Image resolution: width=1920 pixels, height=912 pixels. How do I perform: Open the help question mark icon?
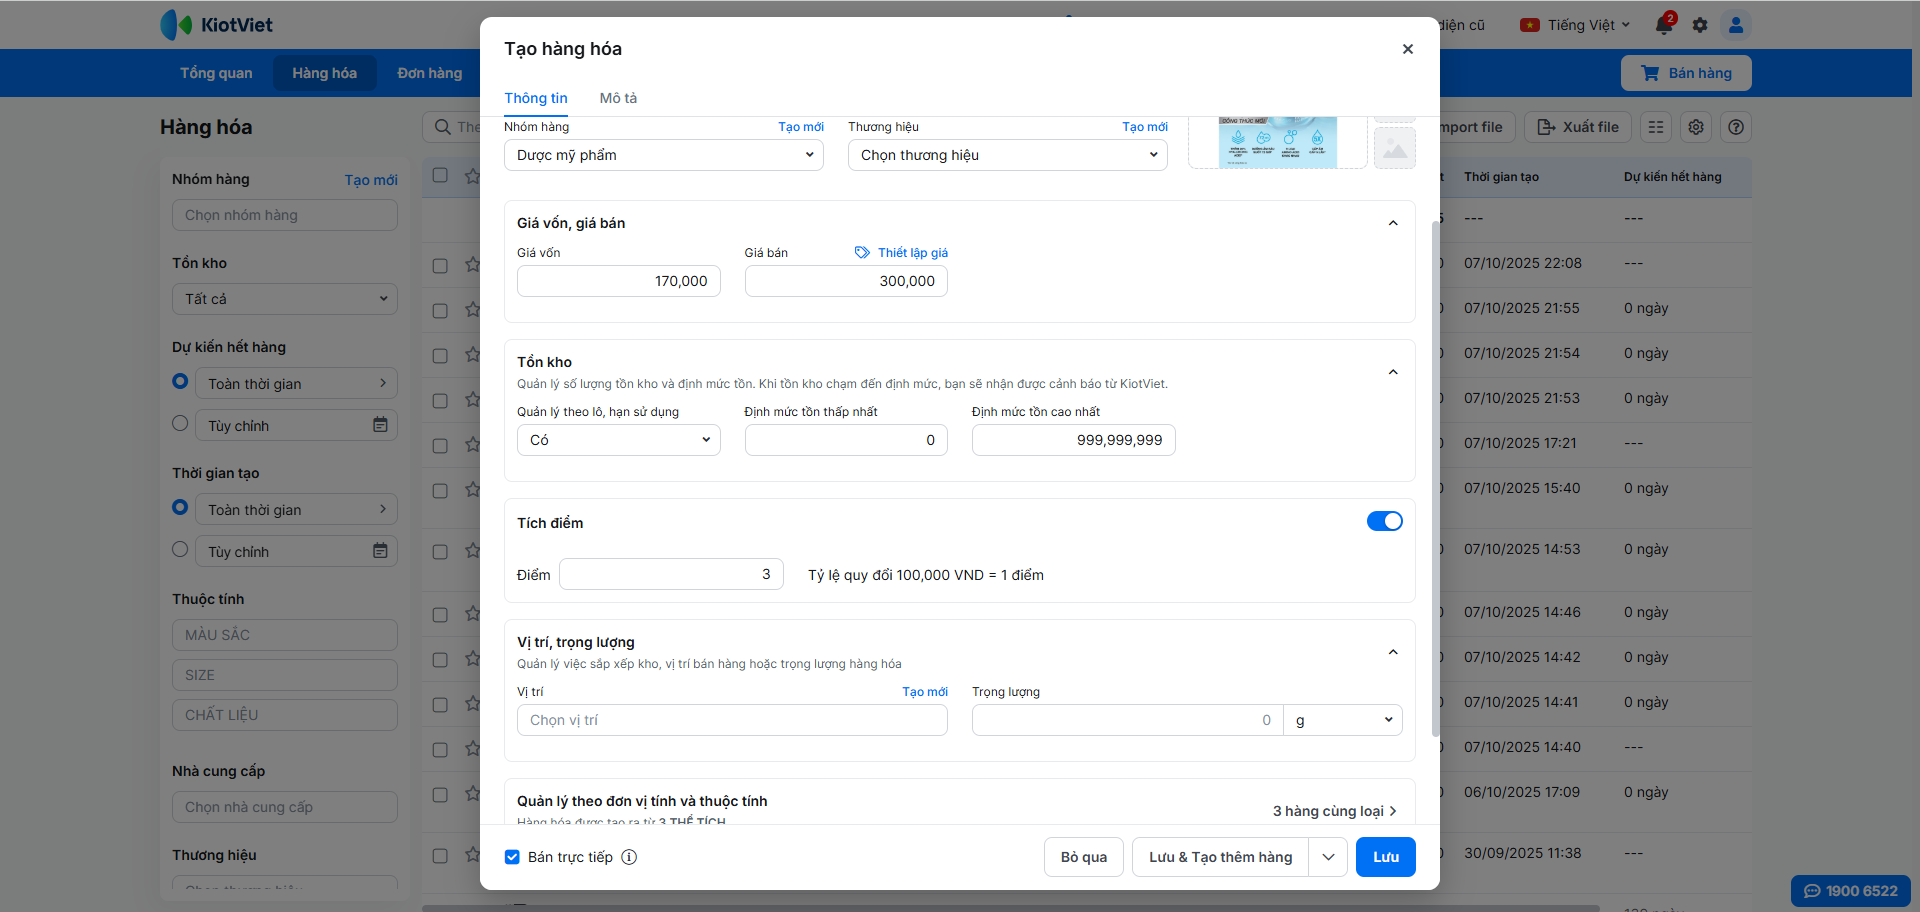(1736, 127)
